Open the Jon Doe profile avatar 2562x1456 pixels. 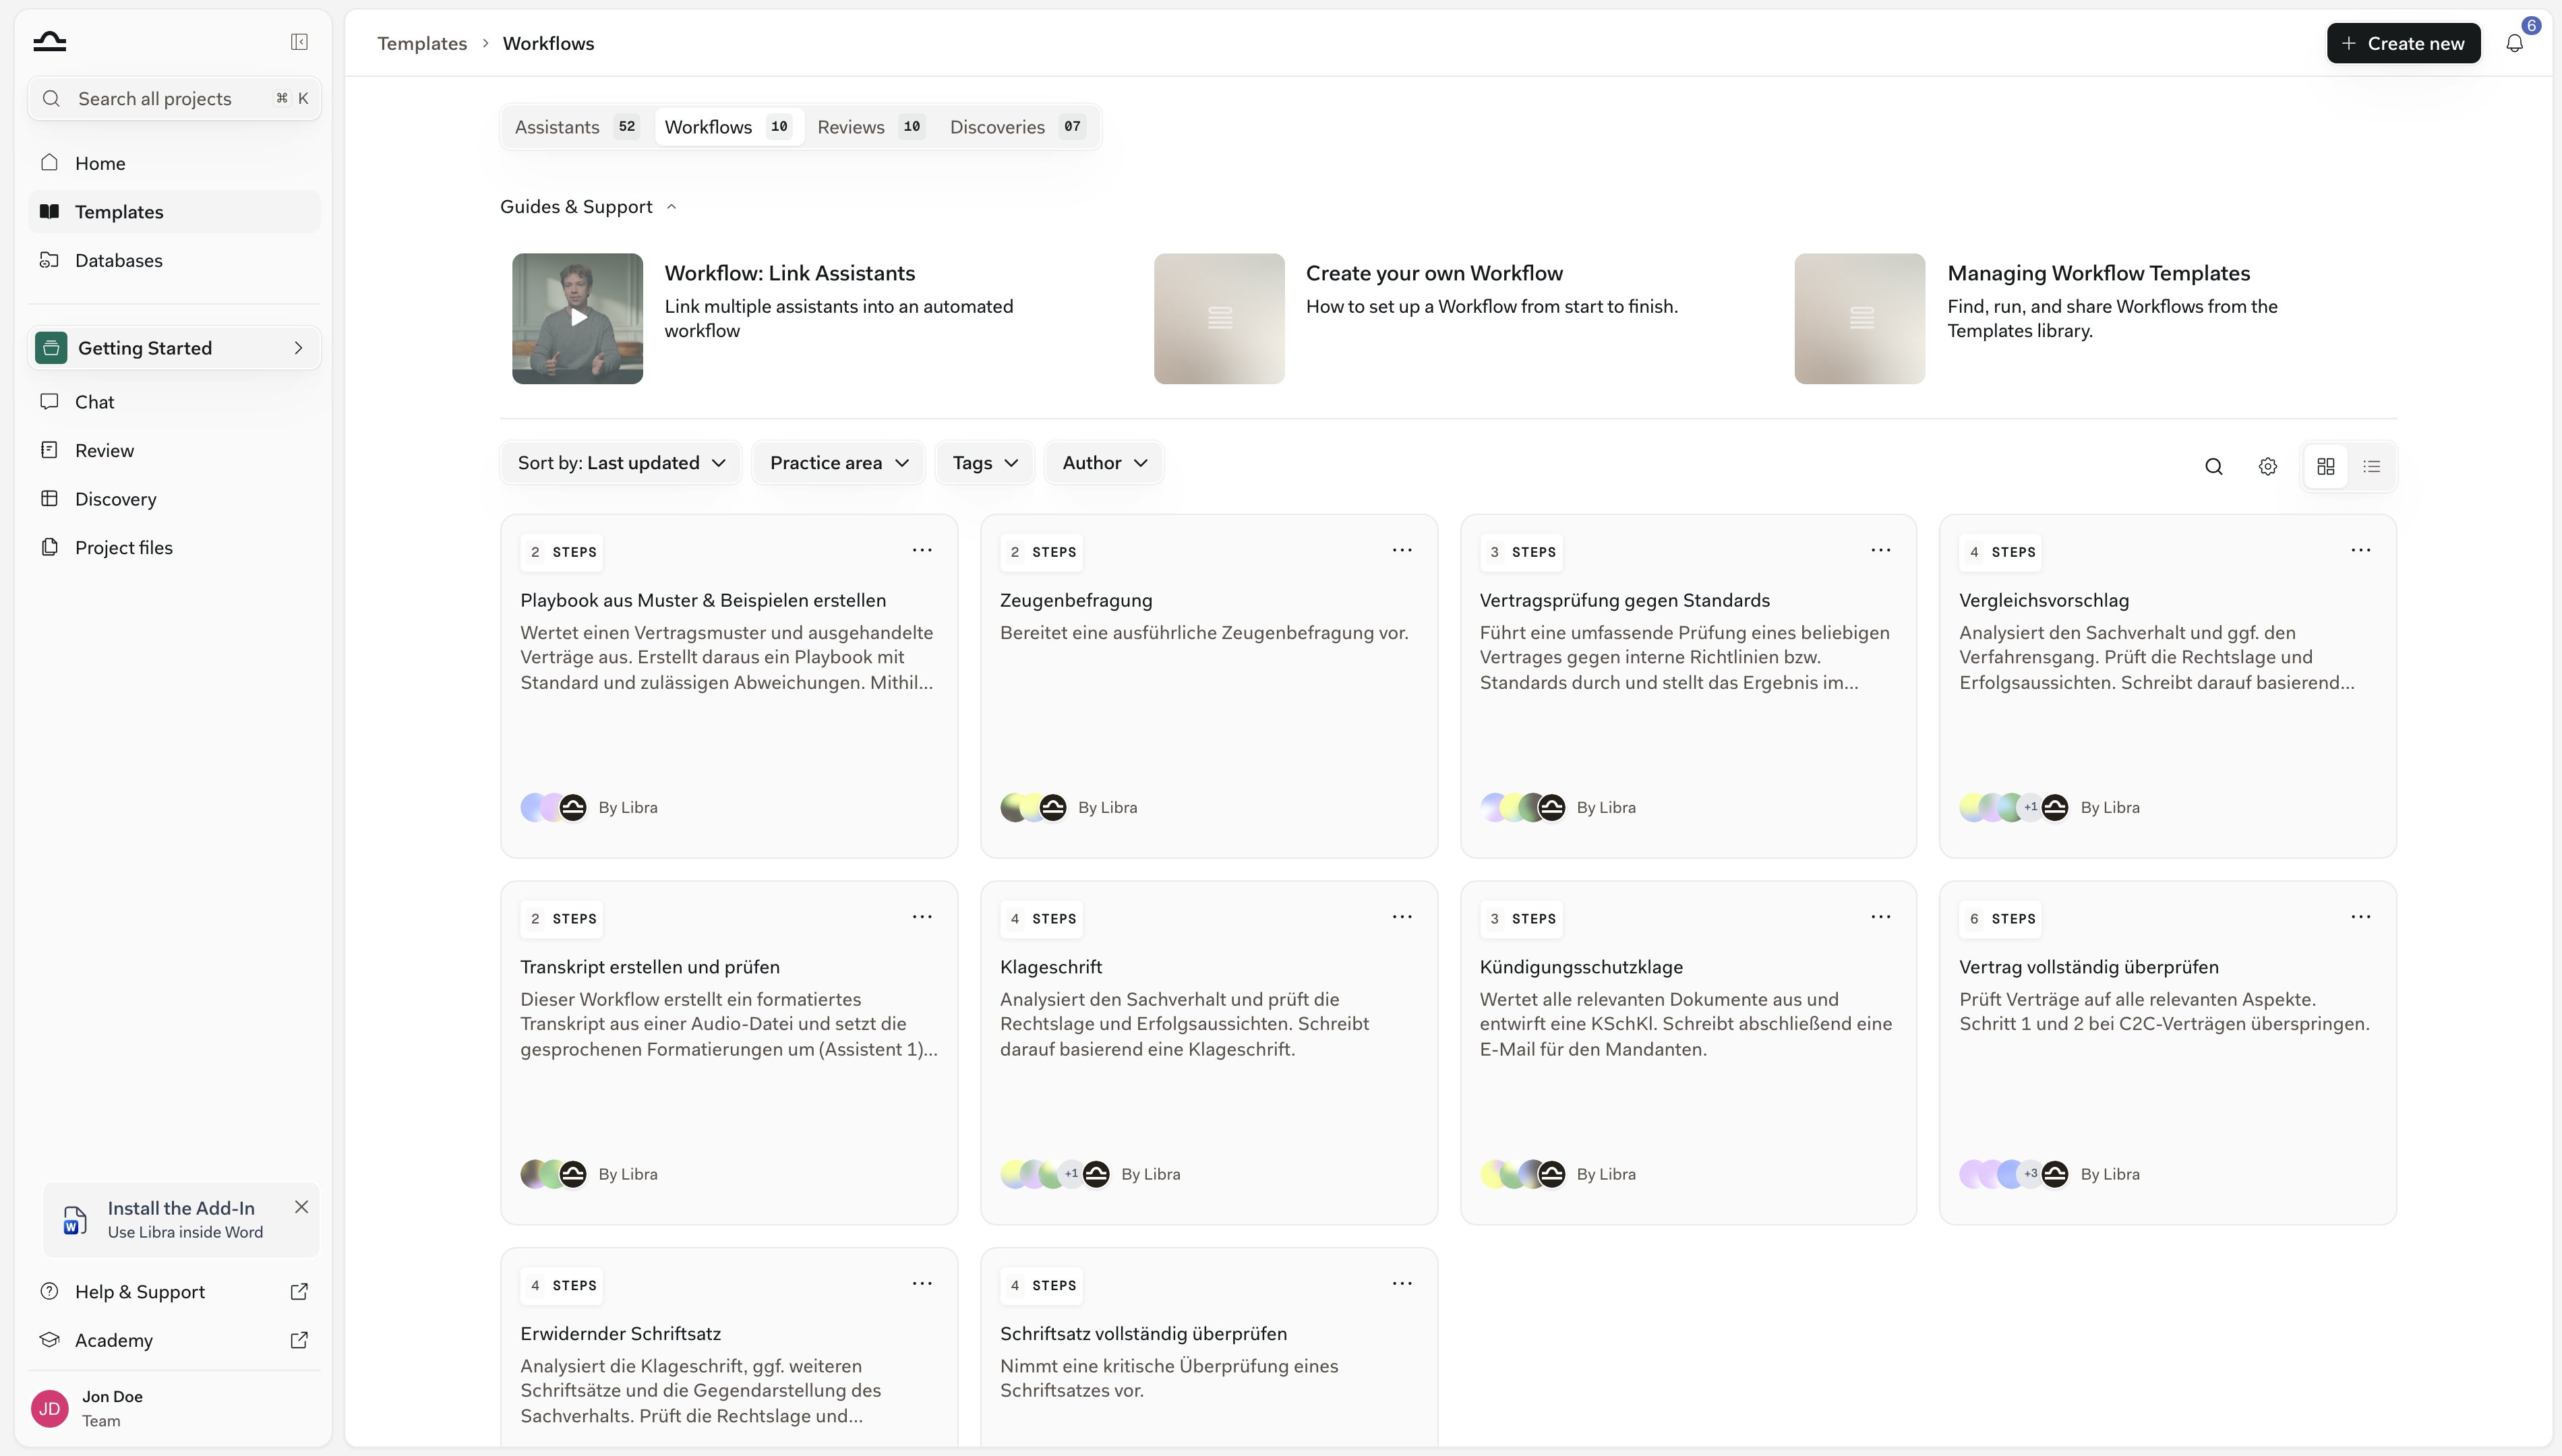coord(49,1408)
